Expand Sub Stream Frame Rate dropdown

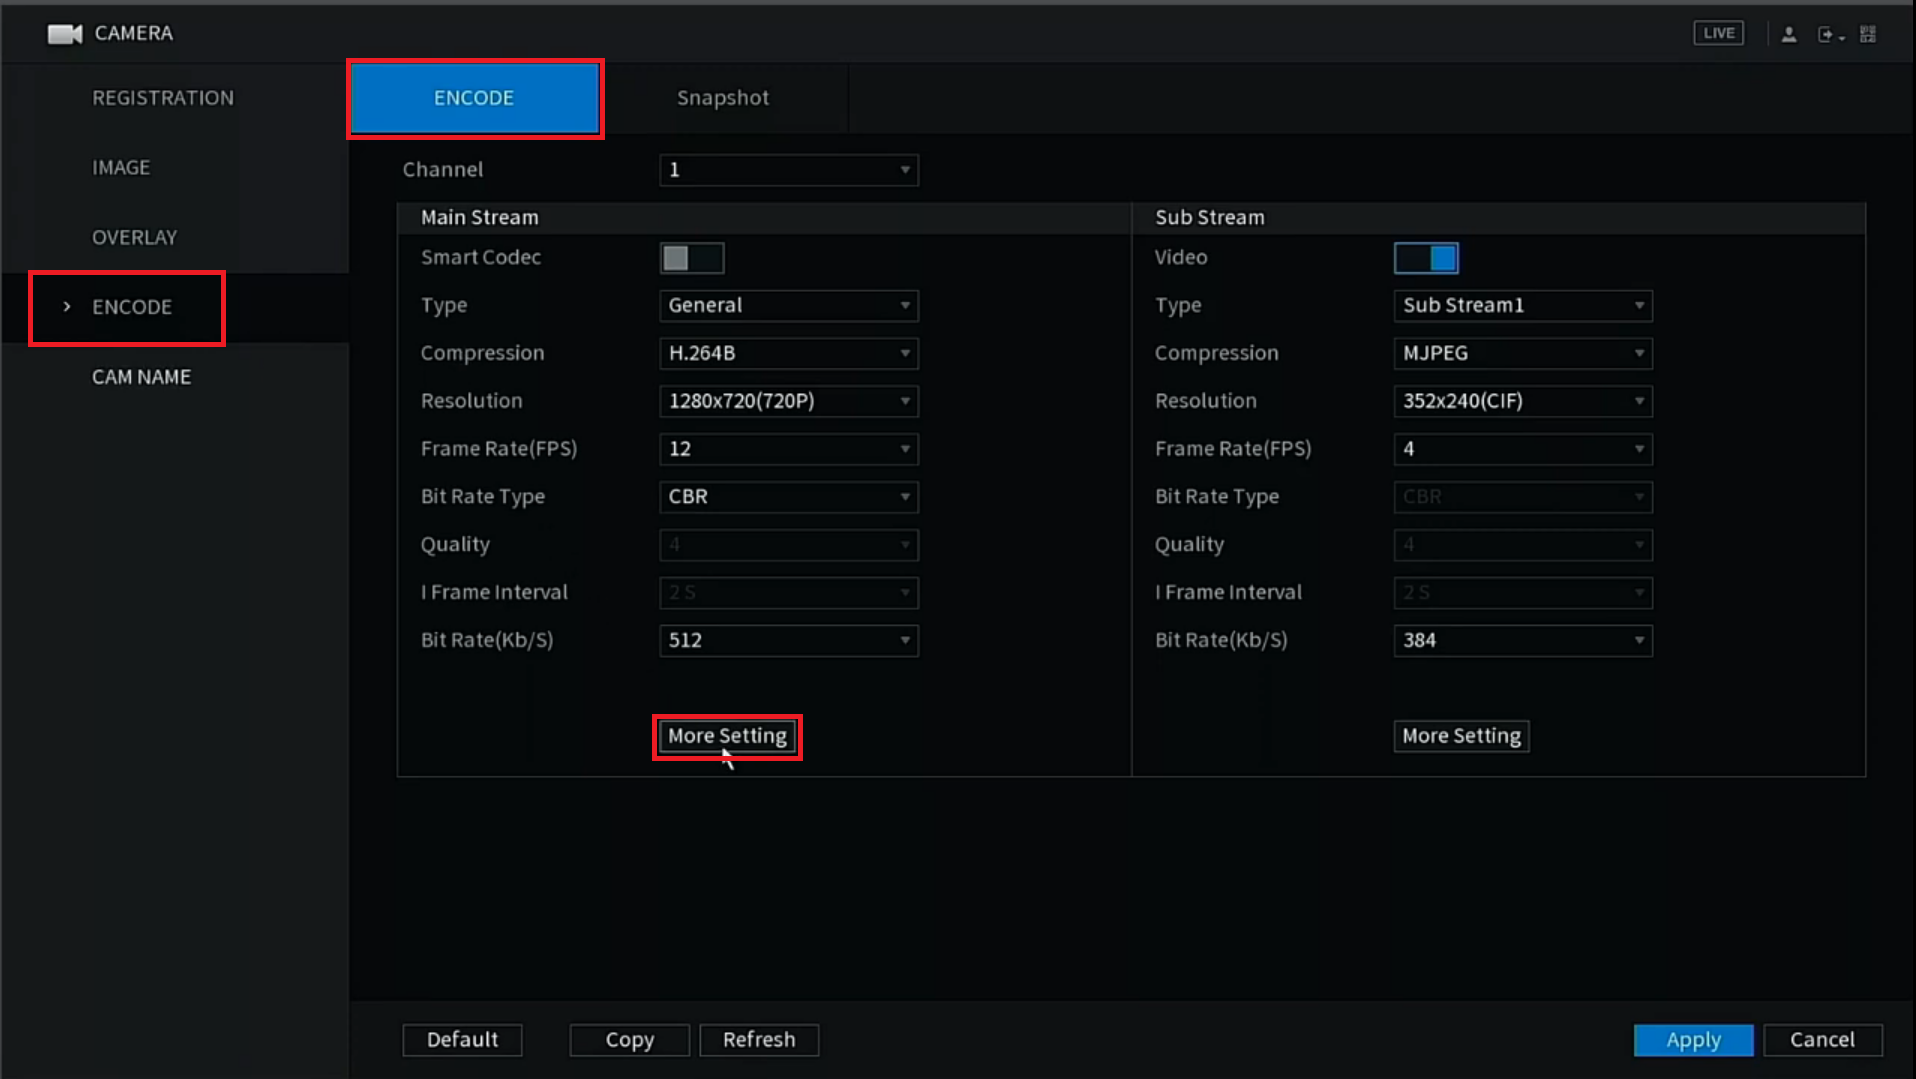(x=1522, y=449)
